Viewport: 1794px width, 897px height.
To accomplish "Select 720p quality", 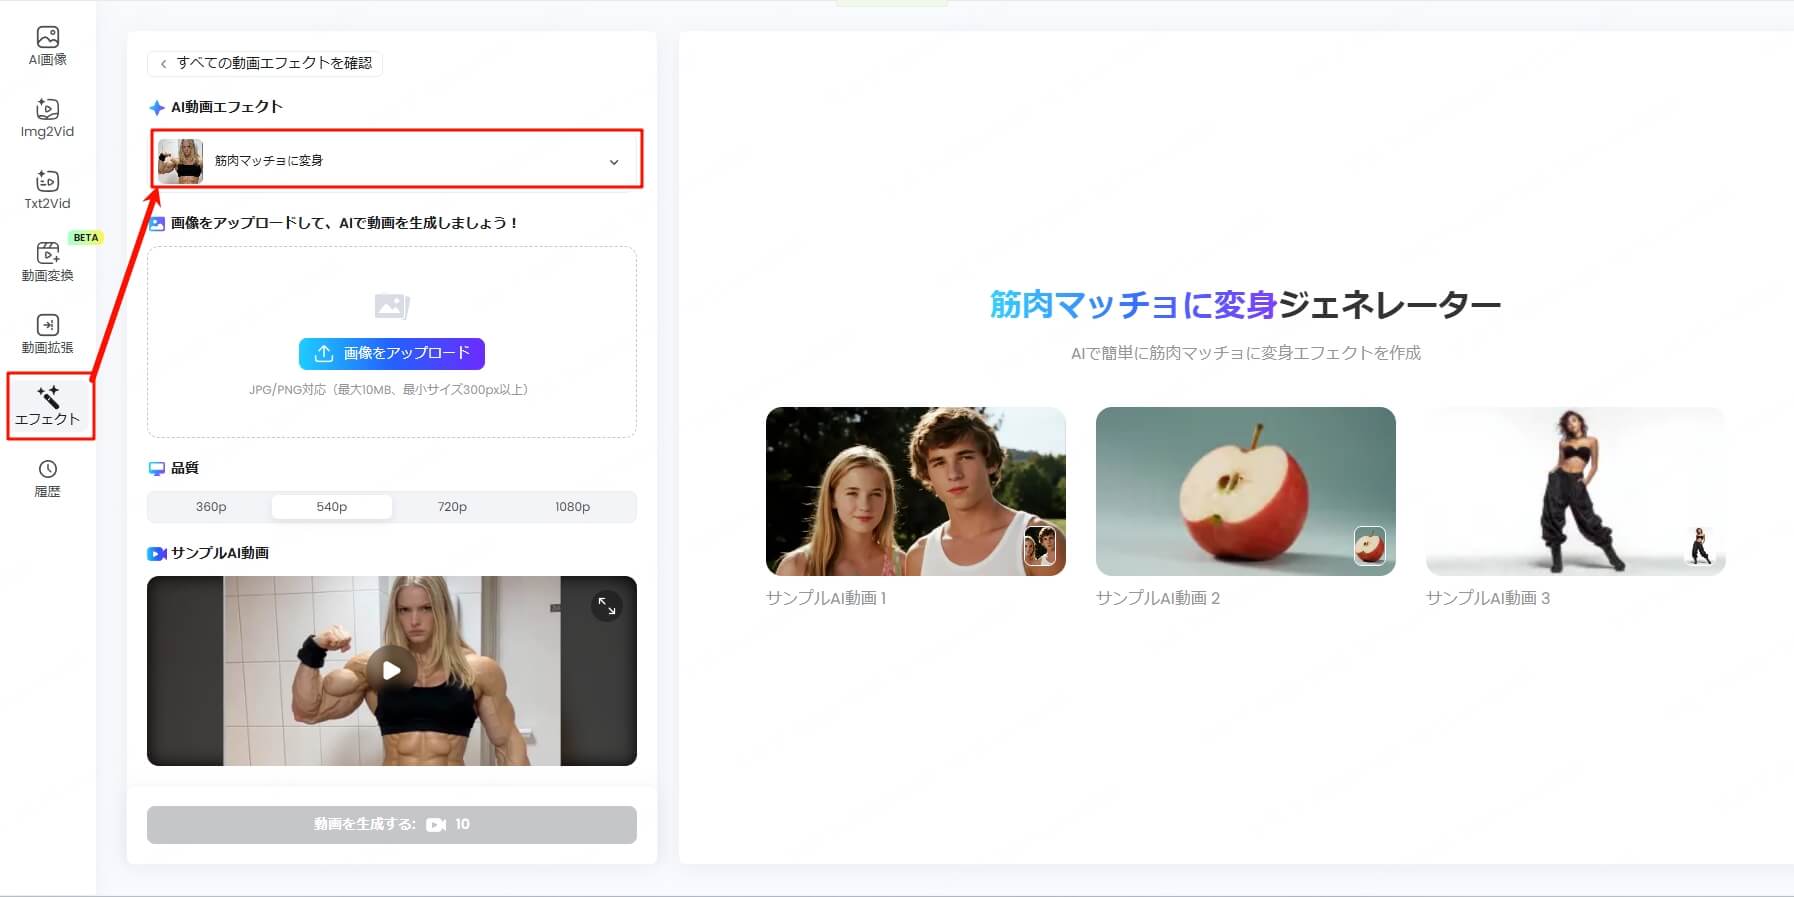I will point(452,507).
